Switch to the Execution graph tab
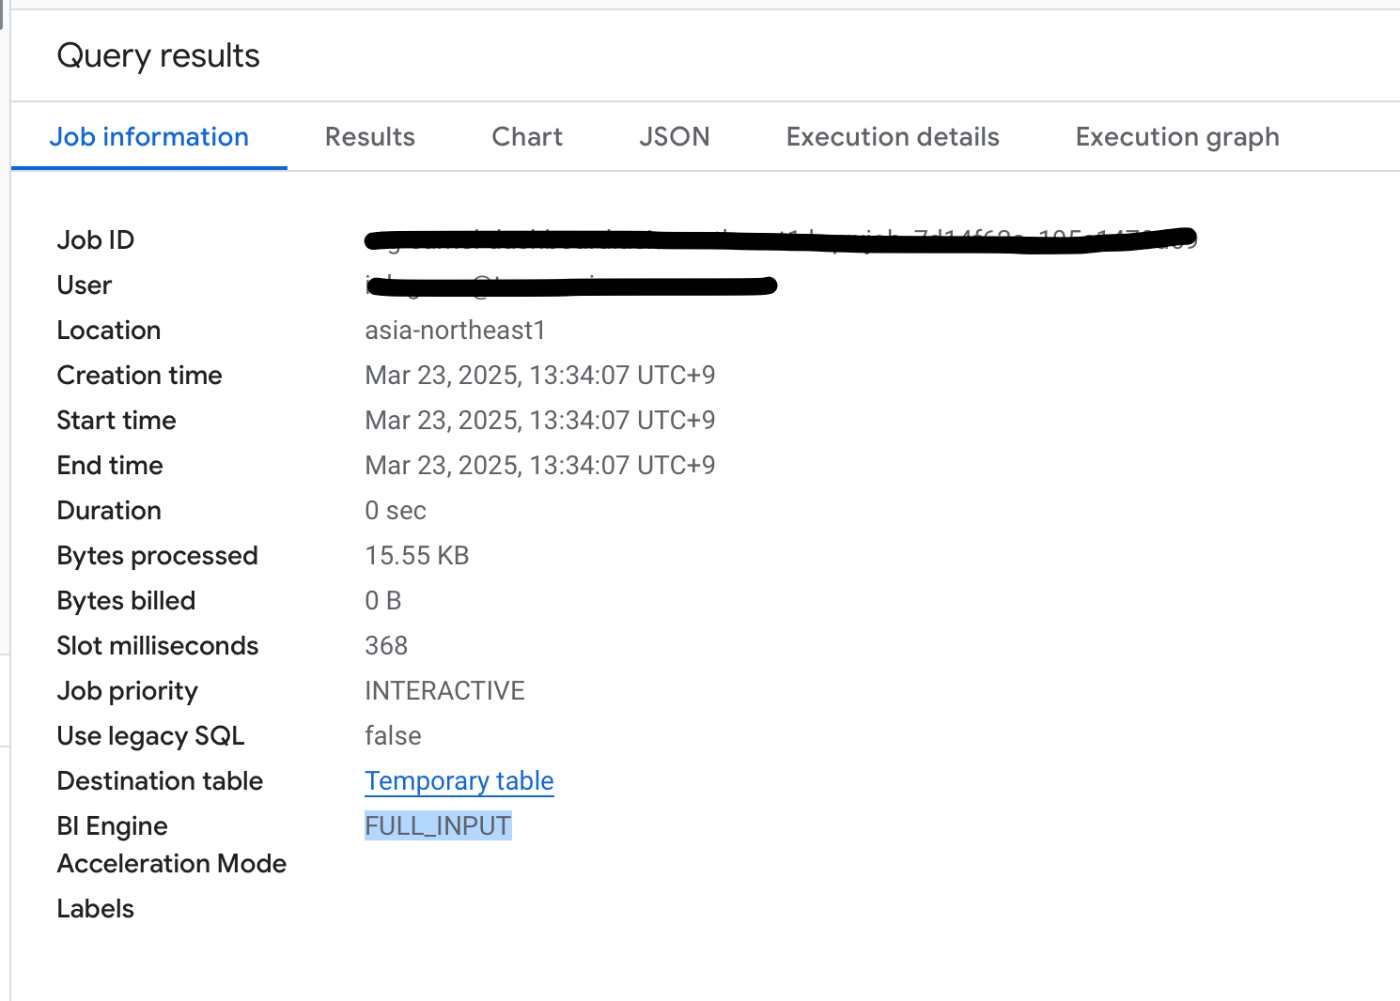The width and height of the screenshot is (1400, 1001). tap(1177, 137)
